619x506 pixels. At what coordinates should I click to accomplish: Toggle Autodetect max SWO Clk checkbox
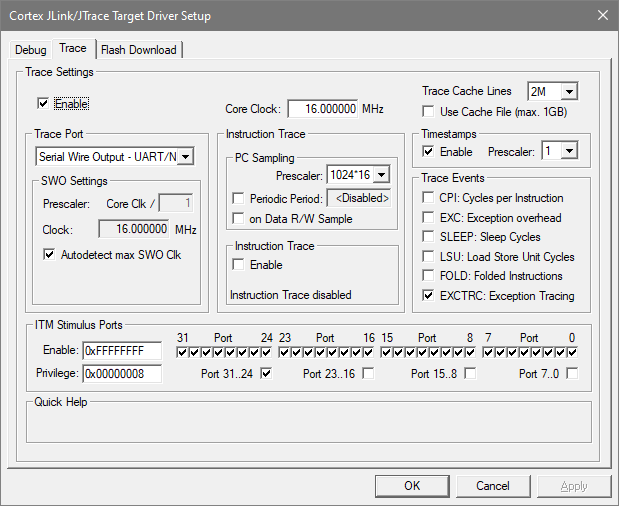pos(49,255)
